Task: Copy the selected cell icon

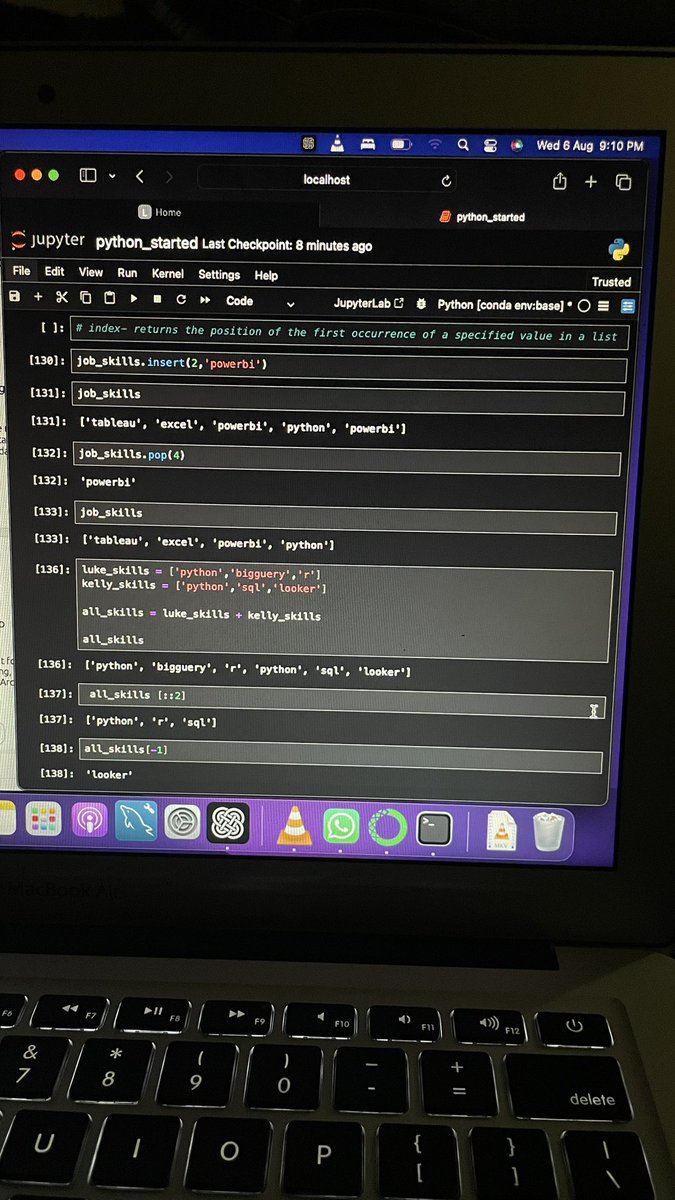Action: click(x=85, y=298)
